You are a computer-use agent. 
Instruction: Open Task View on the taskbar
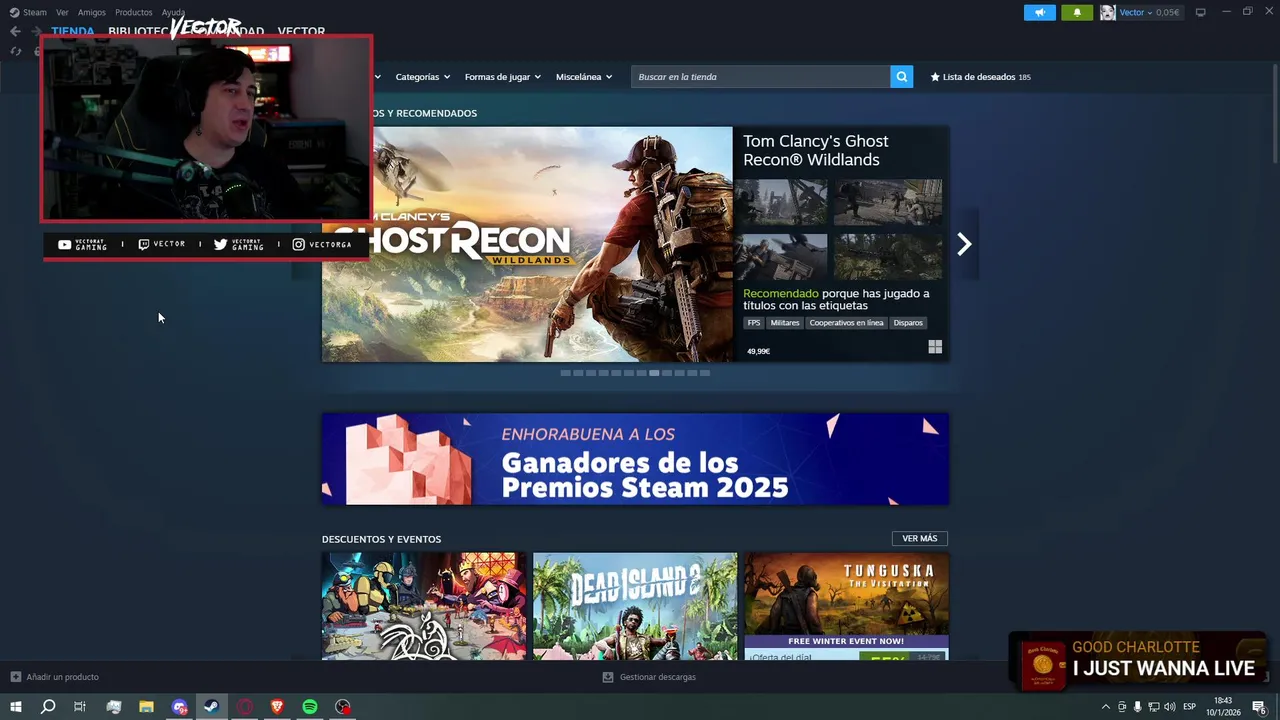[x=80, y=707]
